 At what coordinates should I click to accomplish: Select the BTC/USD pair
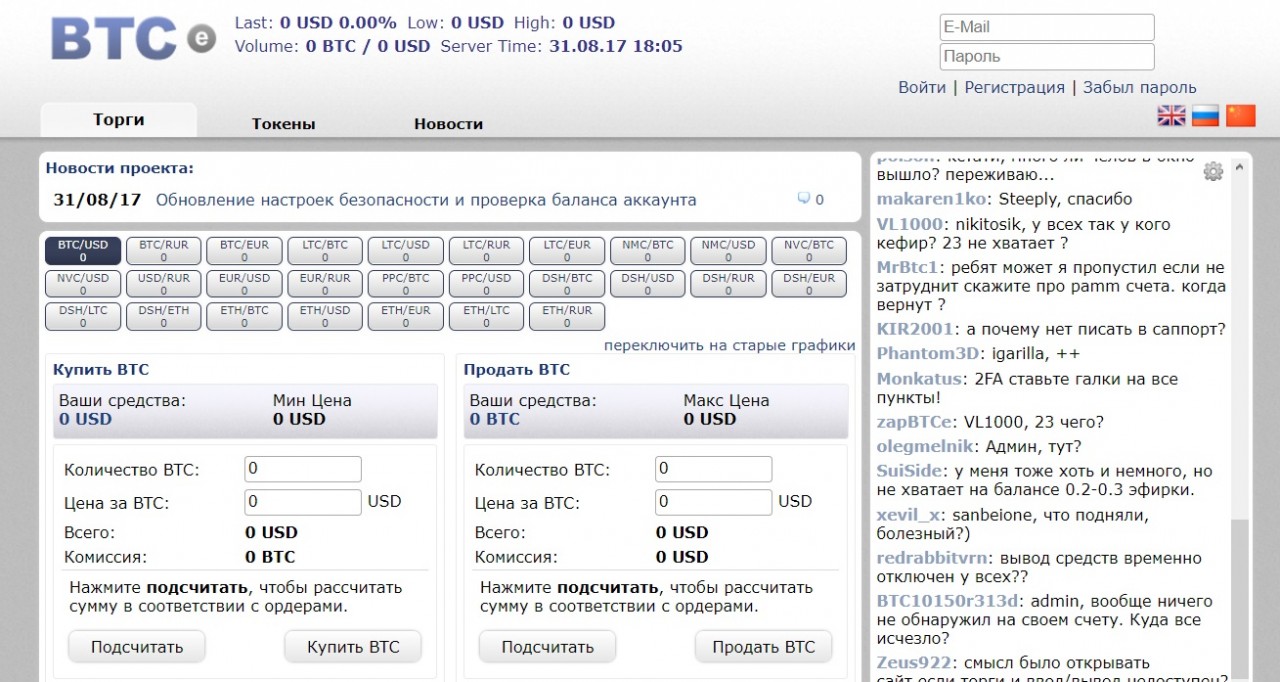click(x=83, y=251)
